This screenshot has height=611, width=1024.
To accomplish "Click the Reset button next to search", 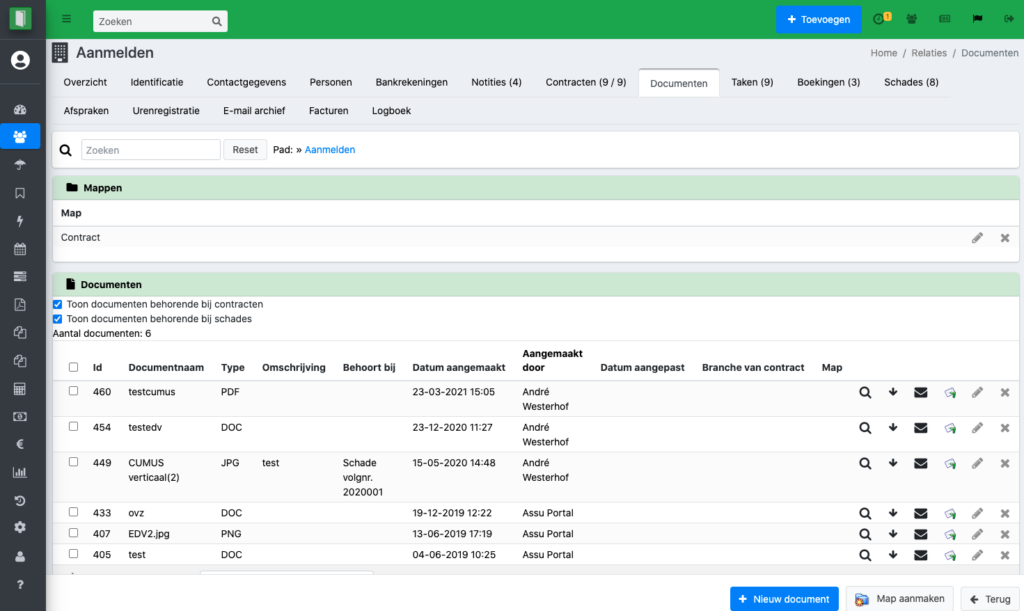I will point(245,149).
